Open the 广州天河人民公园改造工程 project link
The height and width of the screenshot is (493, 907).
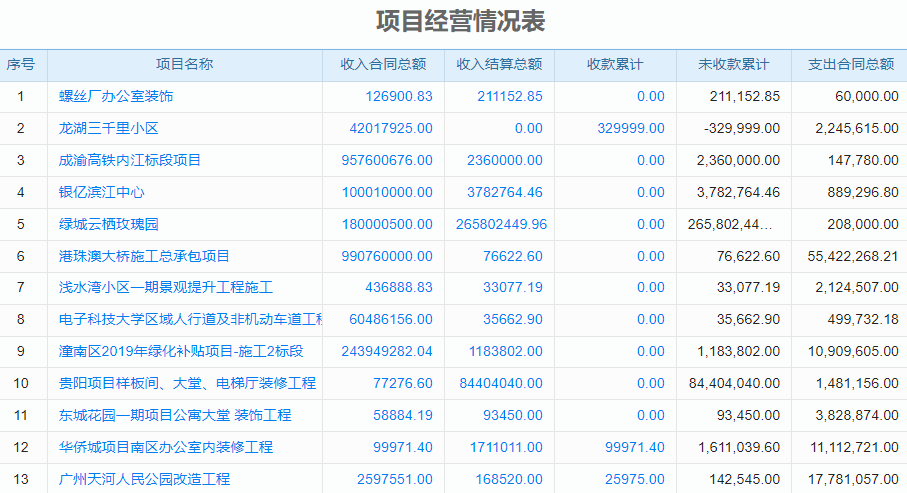pyautogui.click(x=144, y=479)
